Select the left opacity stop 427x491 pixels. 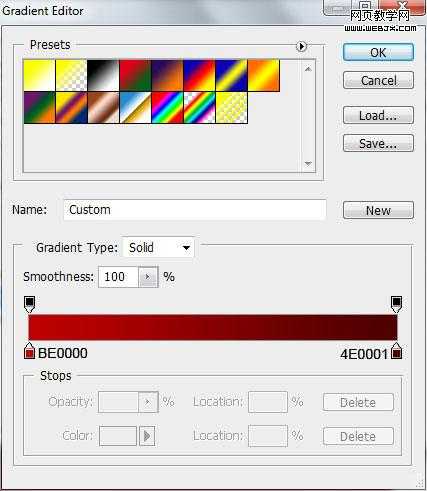pos(29,304)
